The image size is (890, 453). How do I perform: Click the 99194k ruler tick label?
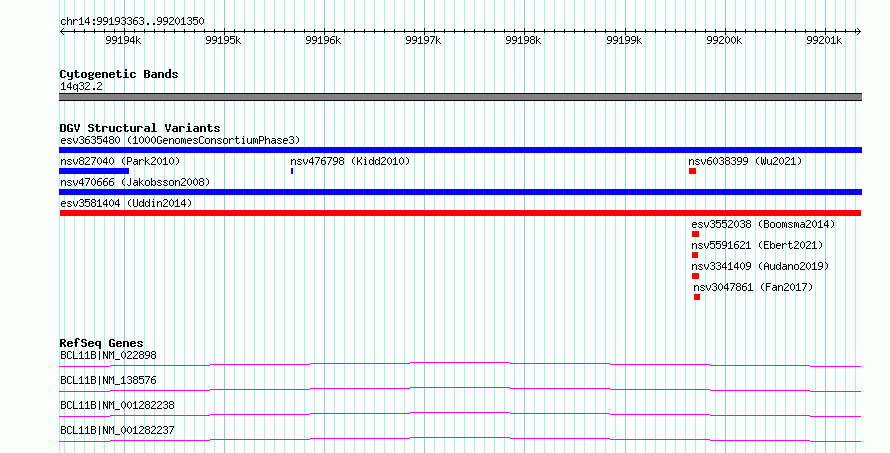coord(123,40)
